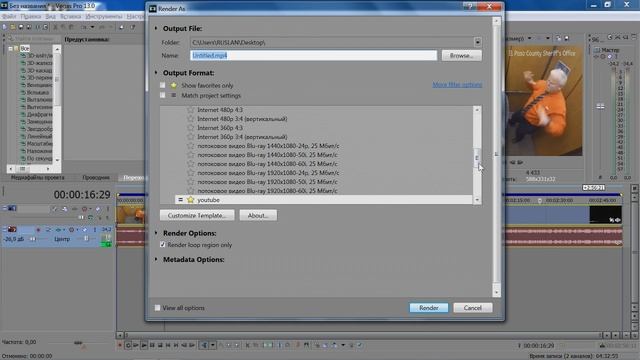
Task: Select Internet 480p 3:4 (вертикальный) template
Action: (242, 119)
